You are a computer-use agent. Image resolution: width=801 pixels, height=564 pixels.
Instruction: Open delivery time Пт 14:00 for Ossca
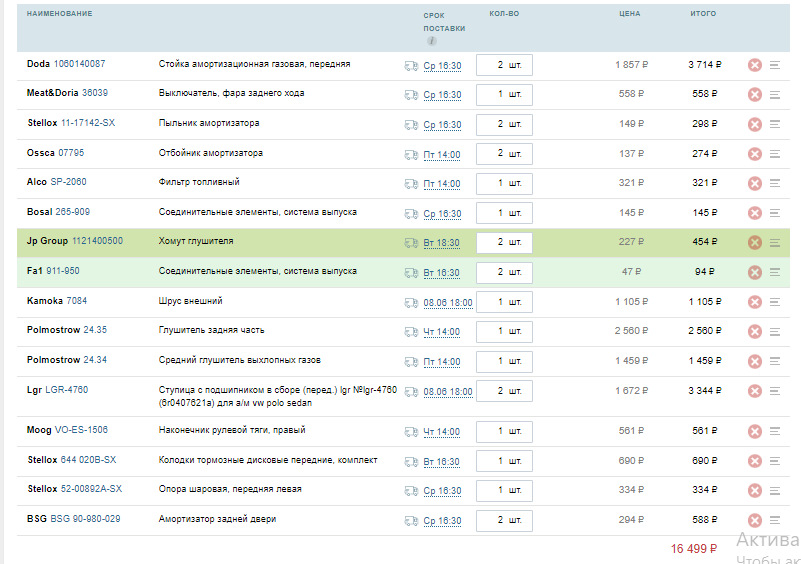(x=442, y=155)
